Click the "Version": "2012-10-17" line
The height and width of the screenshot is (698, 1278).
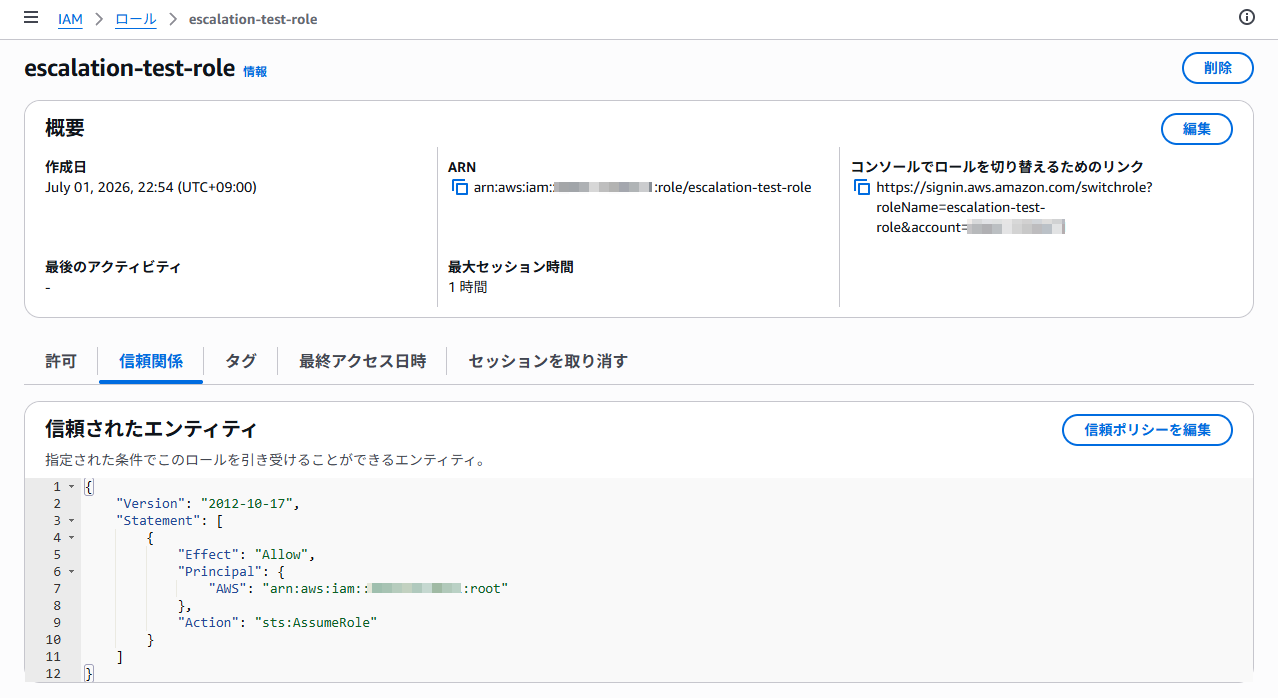click(x=208, y=504)
